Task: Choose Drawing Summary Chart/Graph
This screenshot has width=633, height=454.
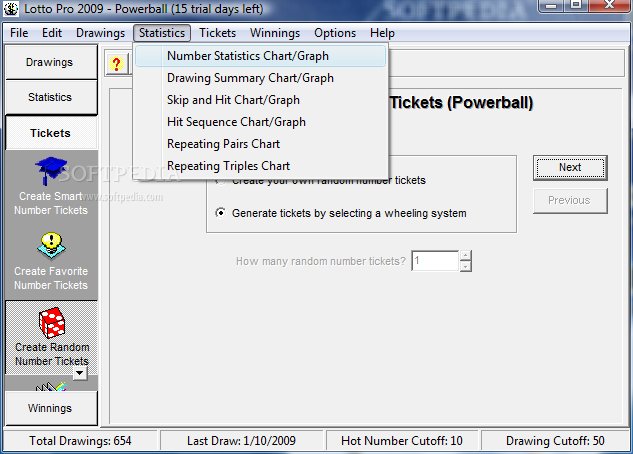Action: [260, 78]
